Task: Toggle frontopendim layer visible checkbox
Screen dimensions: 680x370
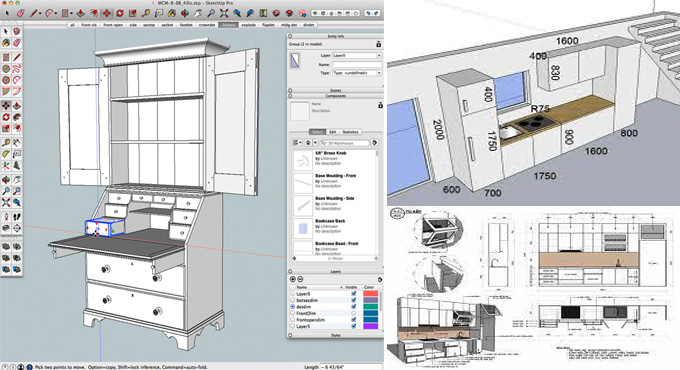Action: pyautogui.click(x=354, y=320)
